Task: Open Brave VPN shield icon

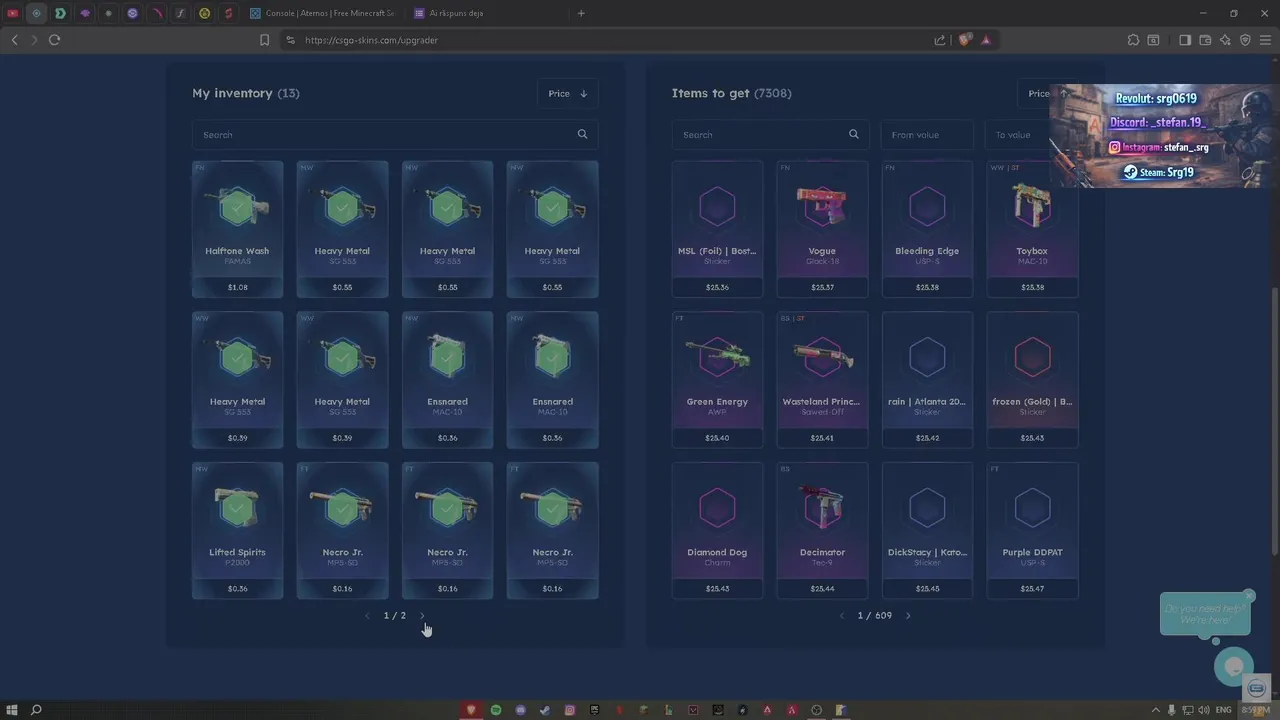Action: point(1245,40)
